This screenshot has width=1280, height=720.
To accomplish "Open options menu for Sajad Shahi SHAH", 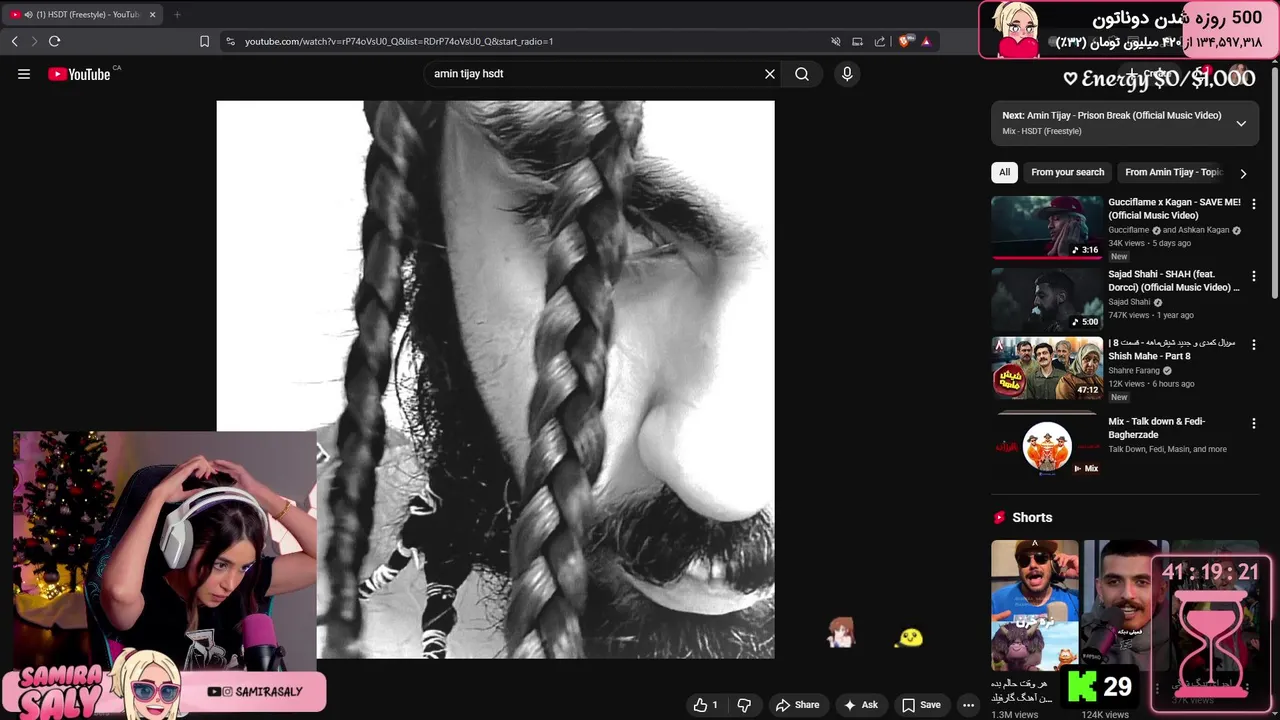I will (1253, 276).
